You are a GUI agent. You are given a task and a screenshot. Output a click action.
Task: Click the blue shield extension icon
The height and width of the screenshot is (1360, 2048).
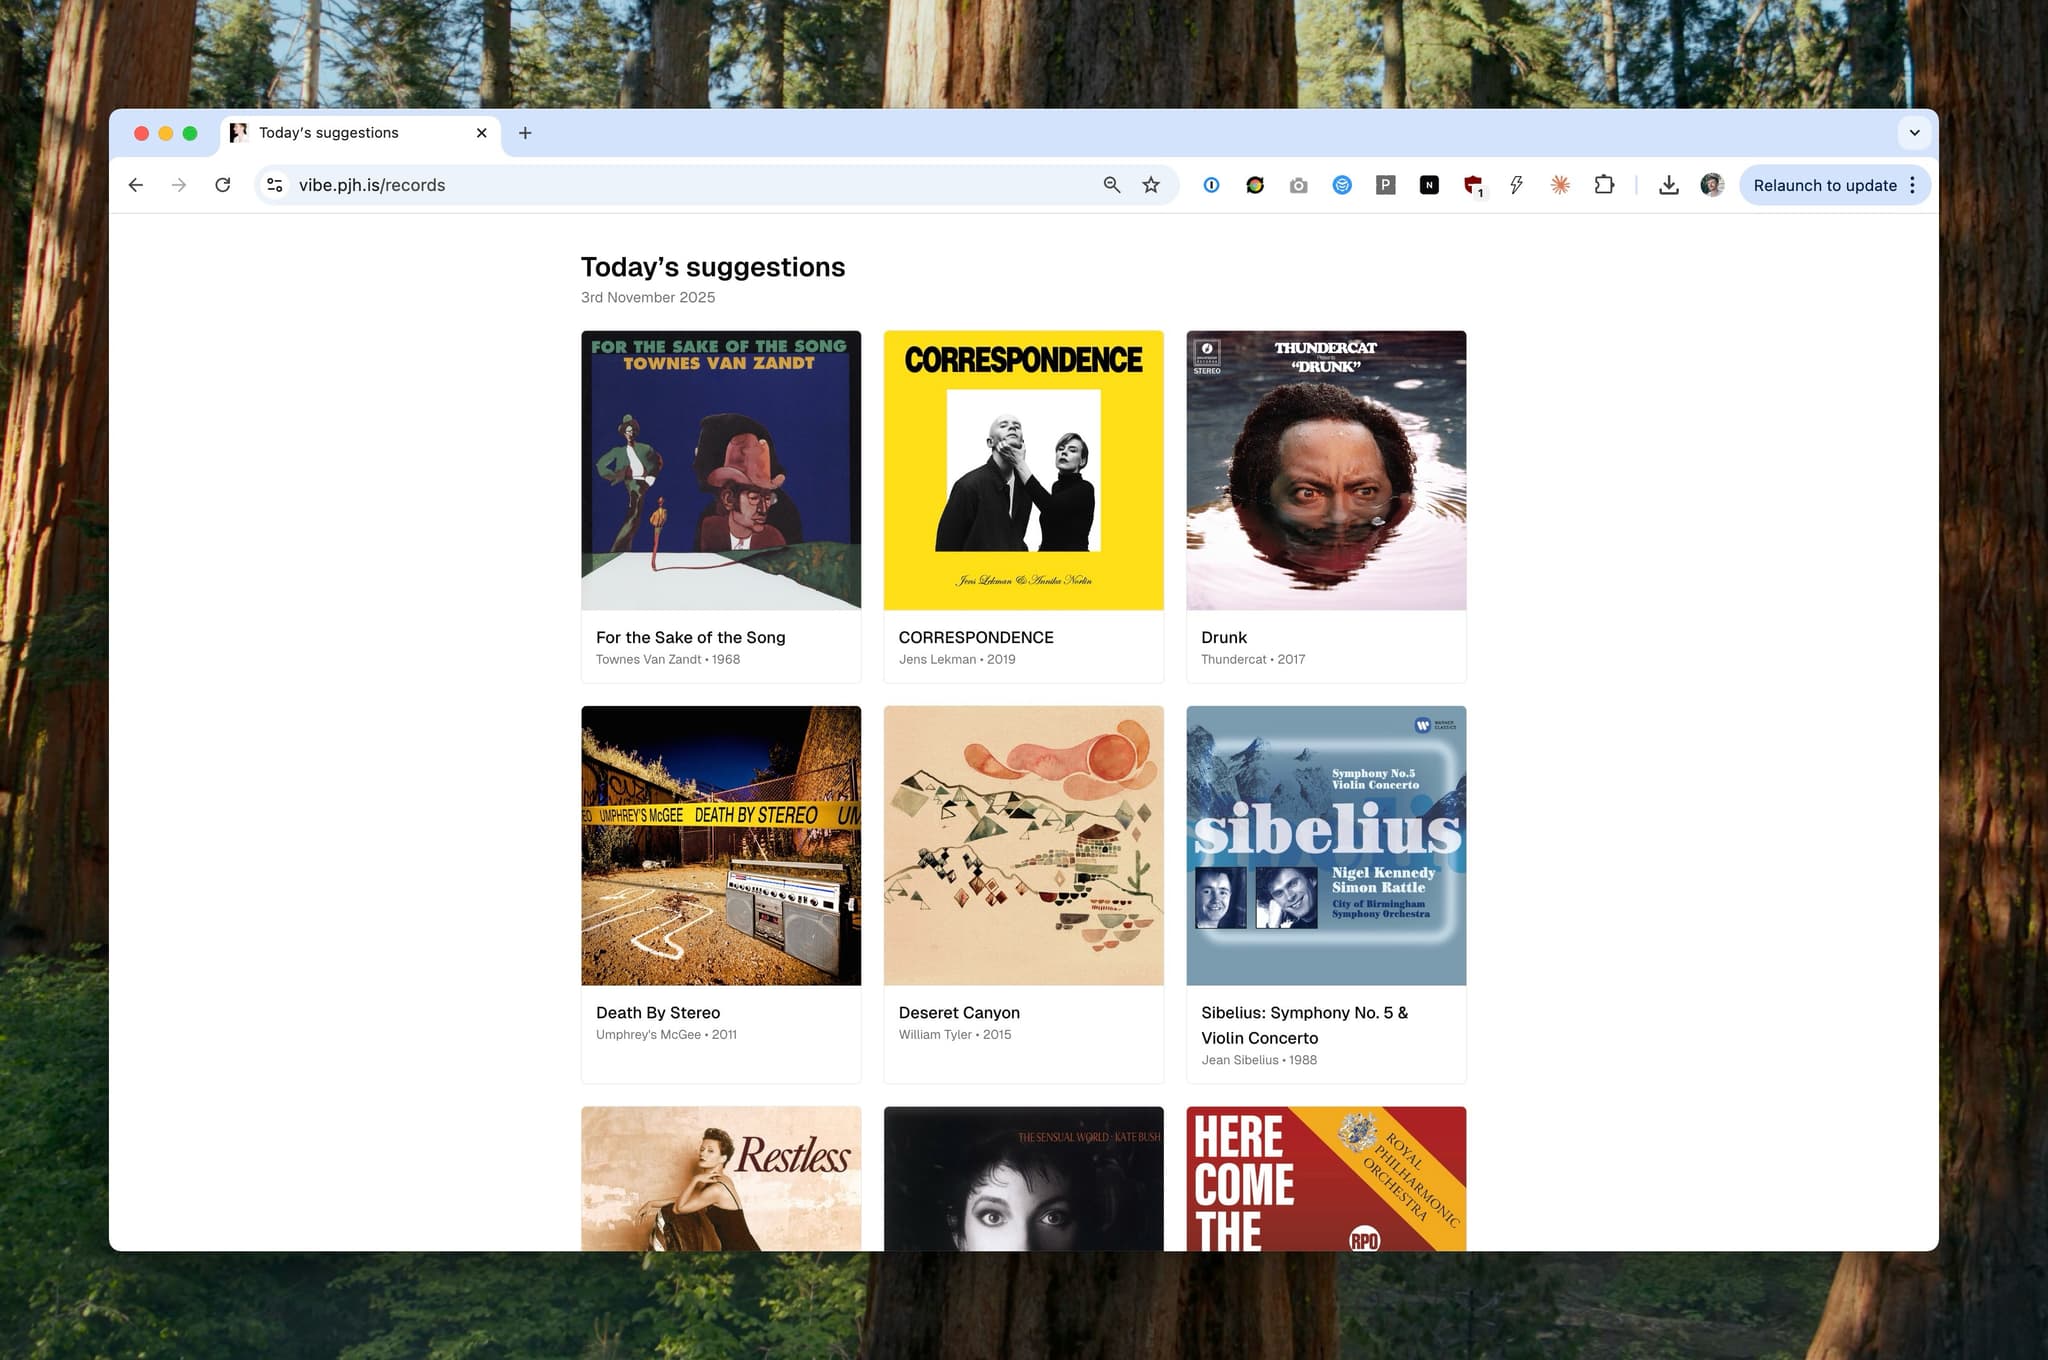coord(1342,185)
